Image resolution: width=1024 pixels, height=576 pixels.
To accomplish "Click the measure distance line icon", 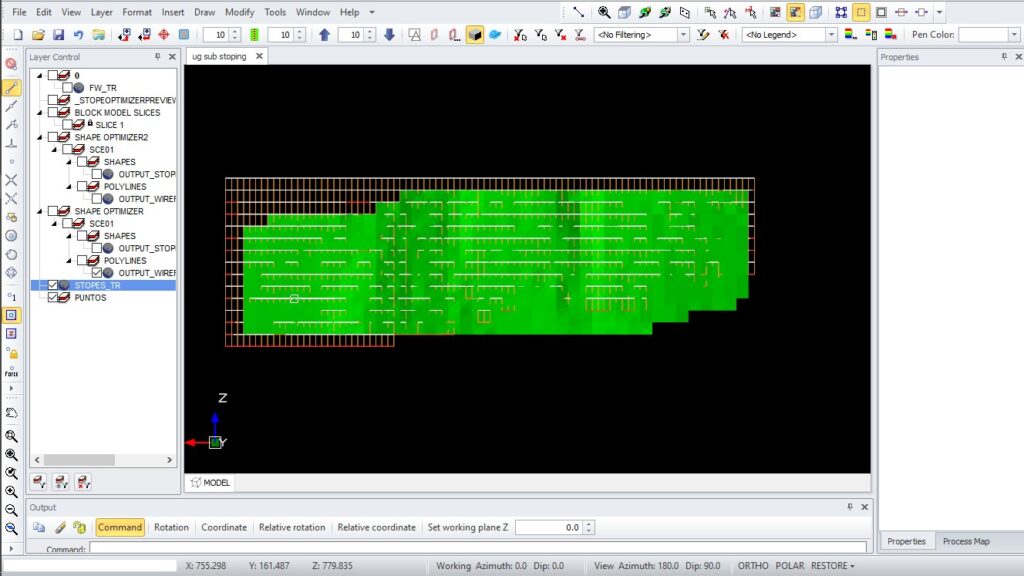I will (578, 13).
